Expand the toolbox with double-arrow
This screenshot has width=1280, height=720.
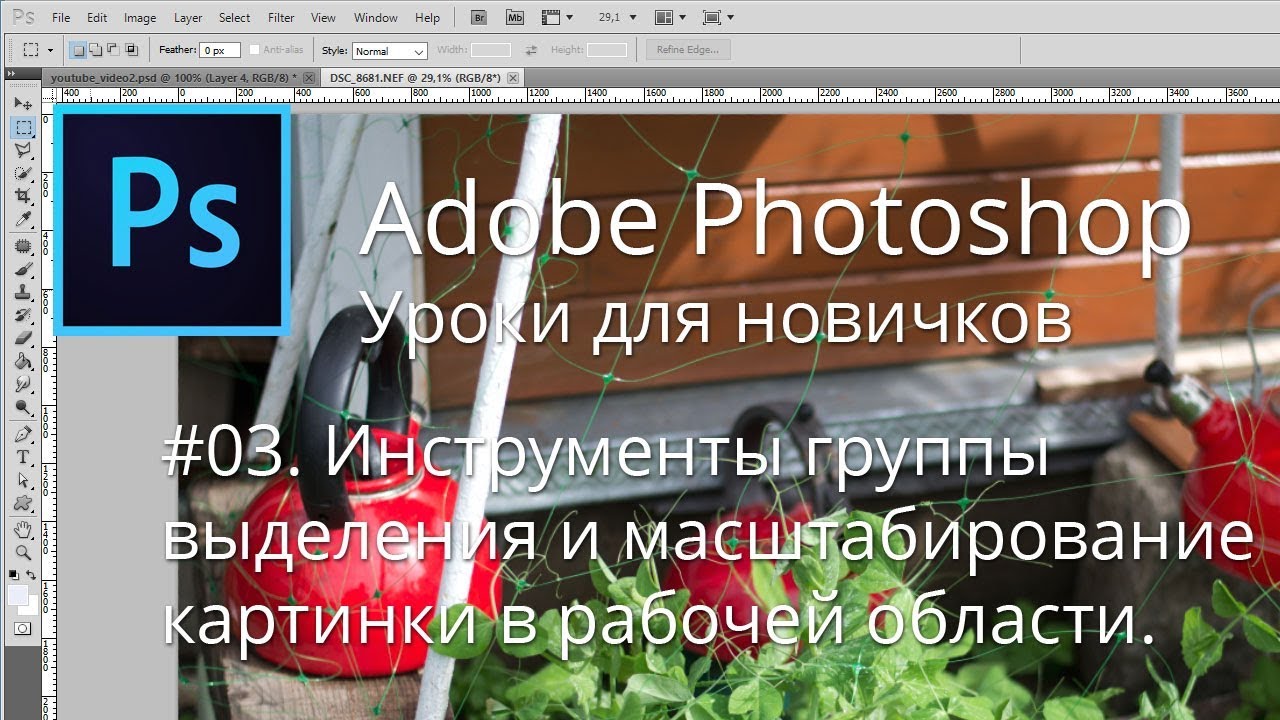[11, 75]
